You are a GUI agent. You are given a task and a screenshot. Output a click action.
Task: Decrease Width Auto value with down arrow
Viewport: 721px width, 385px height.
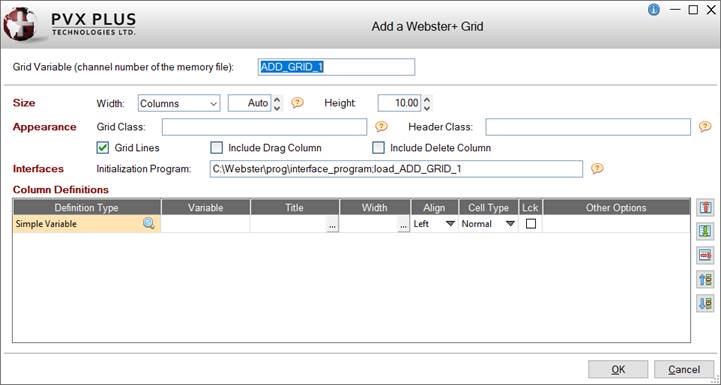click(x=277, y=108)
